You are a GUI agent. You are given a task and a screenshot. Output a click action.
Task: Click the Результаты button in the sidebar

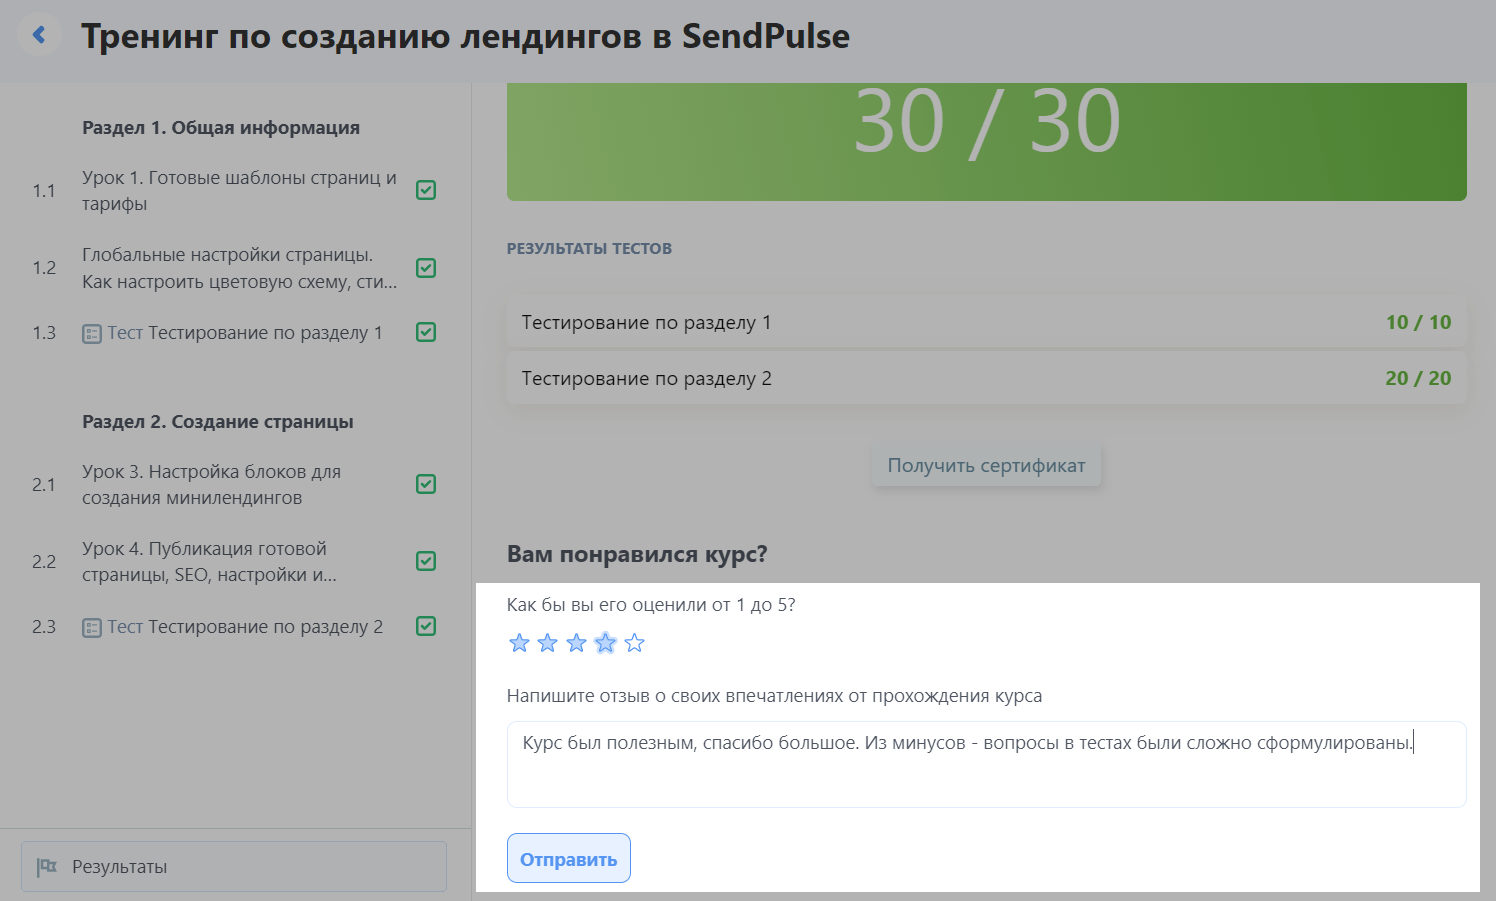(234, 867)
